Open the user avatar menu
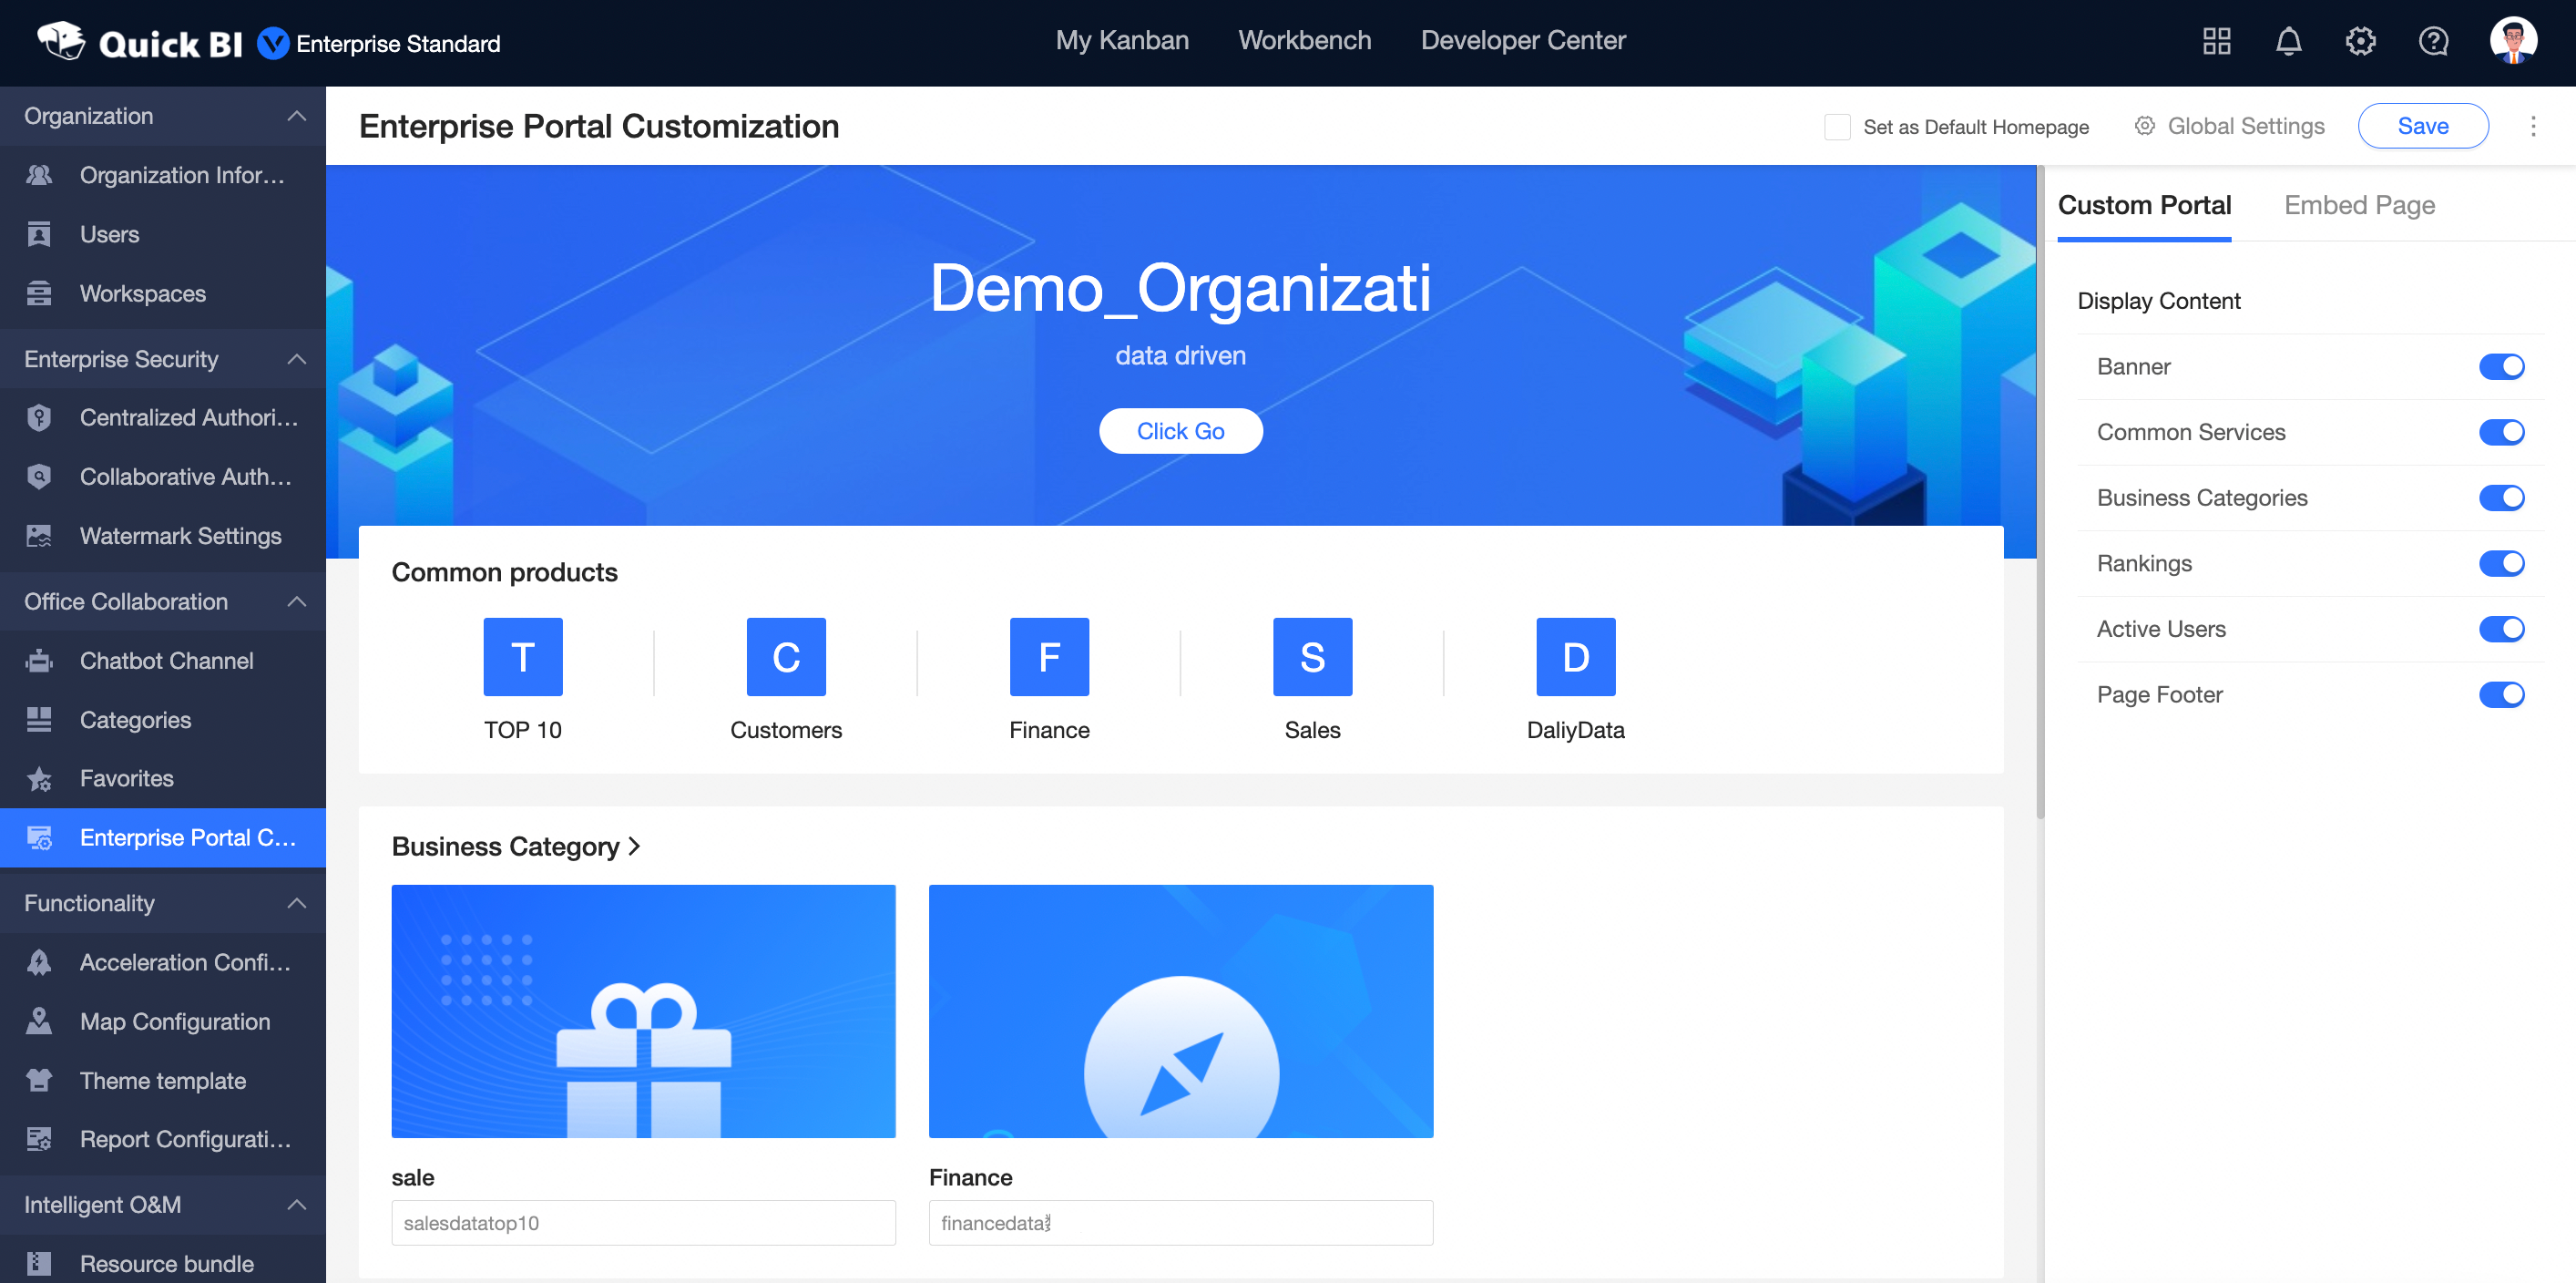Screen dimensions: 2576x1283 pos(2512,41)
